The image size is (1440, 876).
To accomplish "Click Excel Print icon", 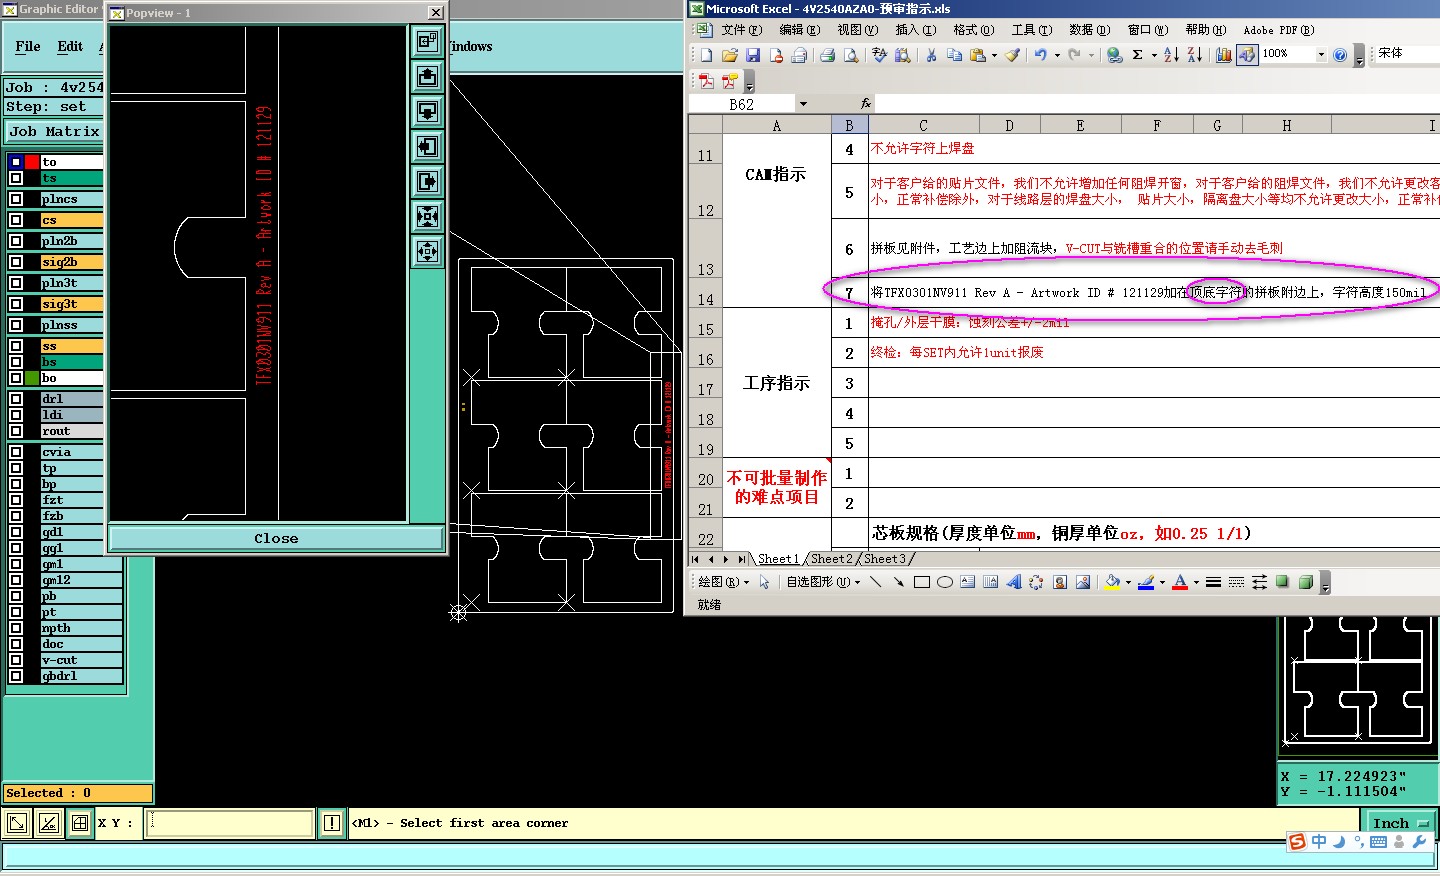I will pos(827,55).
